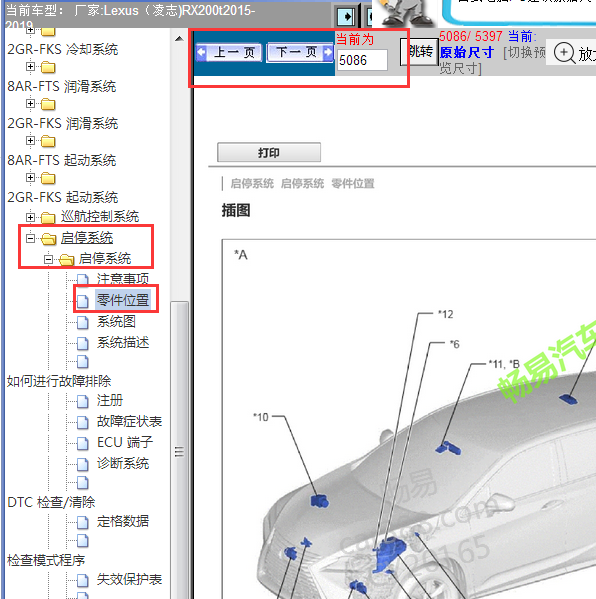Click the 8AR-FTS 润滑系统 label
The height and width of the screenshot is (599, 596).
[x=62, y=86]
